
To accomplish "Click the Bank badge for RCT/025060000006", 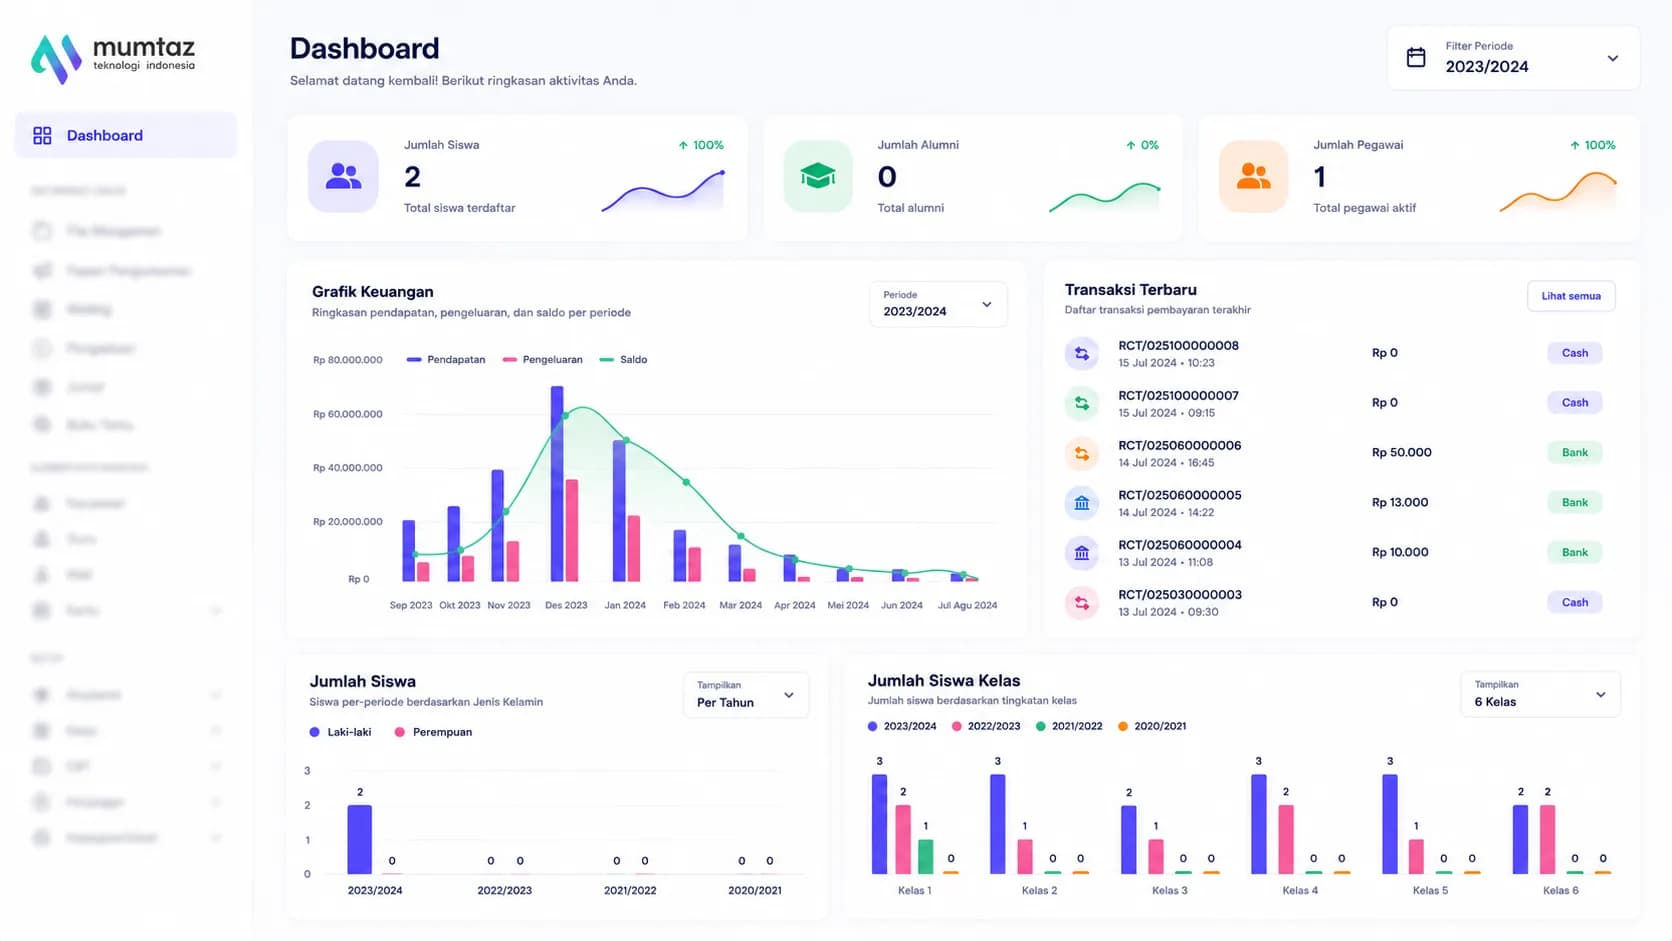I will (x=1574, y=453).
